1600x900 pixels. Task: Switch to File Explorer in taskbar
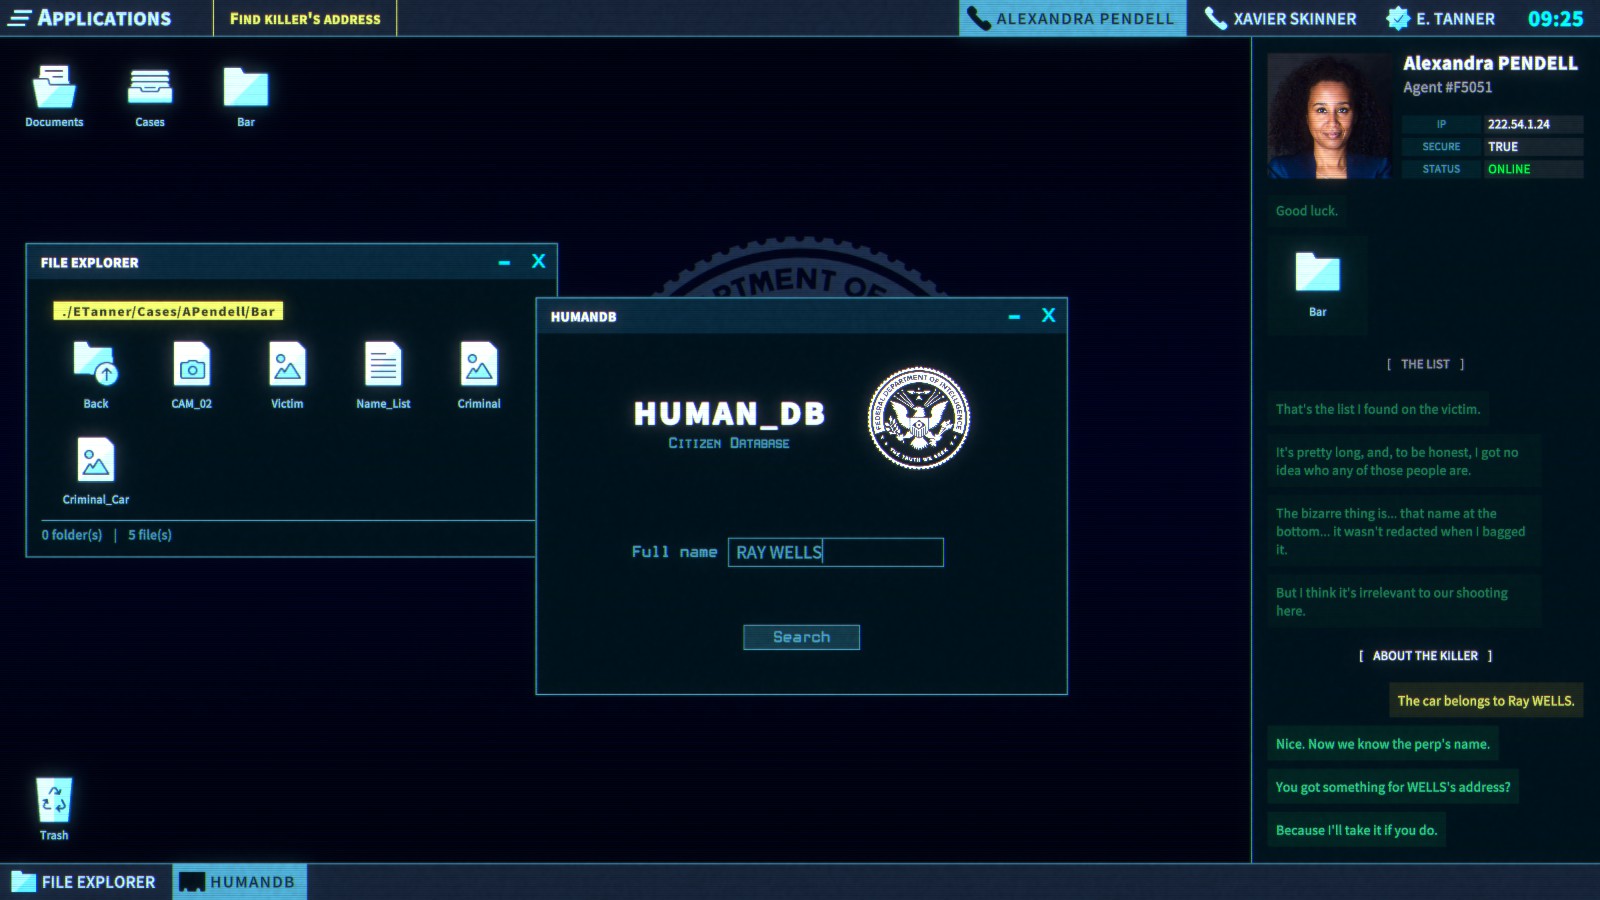point(85,882)
